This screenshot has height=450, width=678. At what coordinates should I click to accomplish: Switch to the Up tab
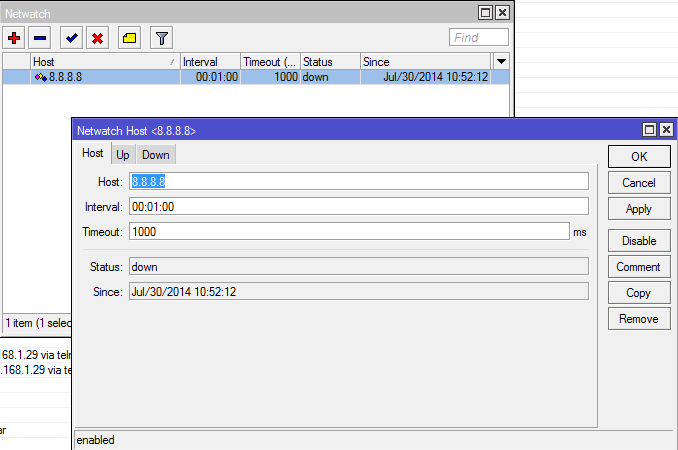[123, 155]
